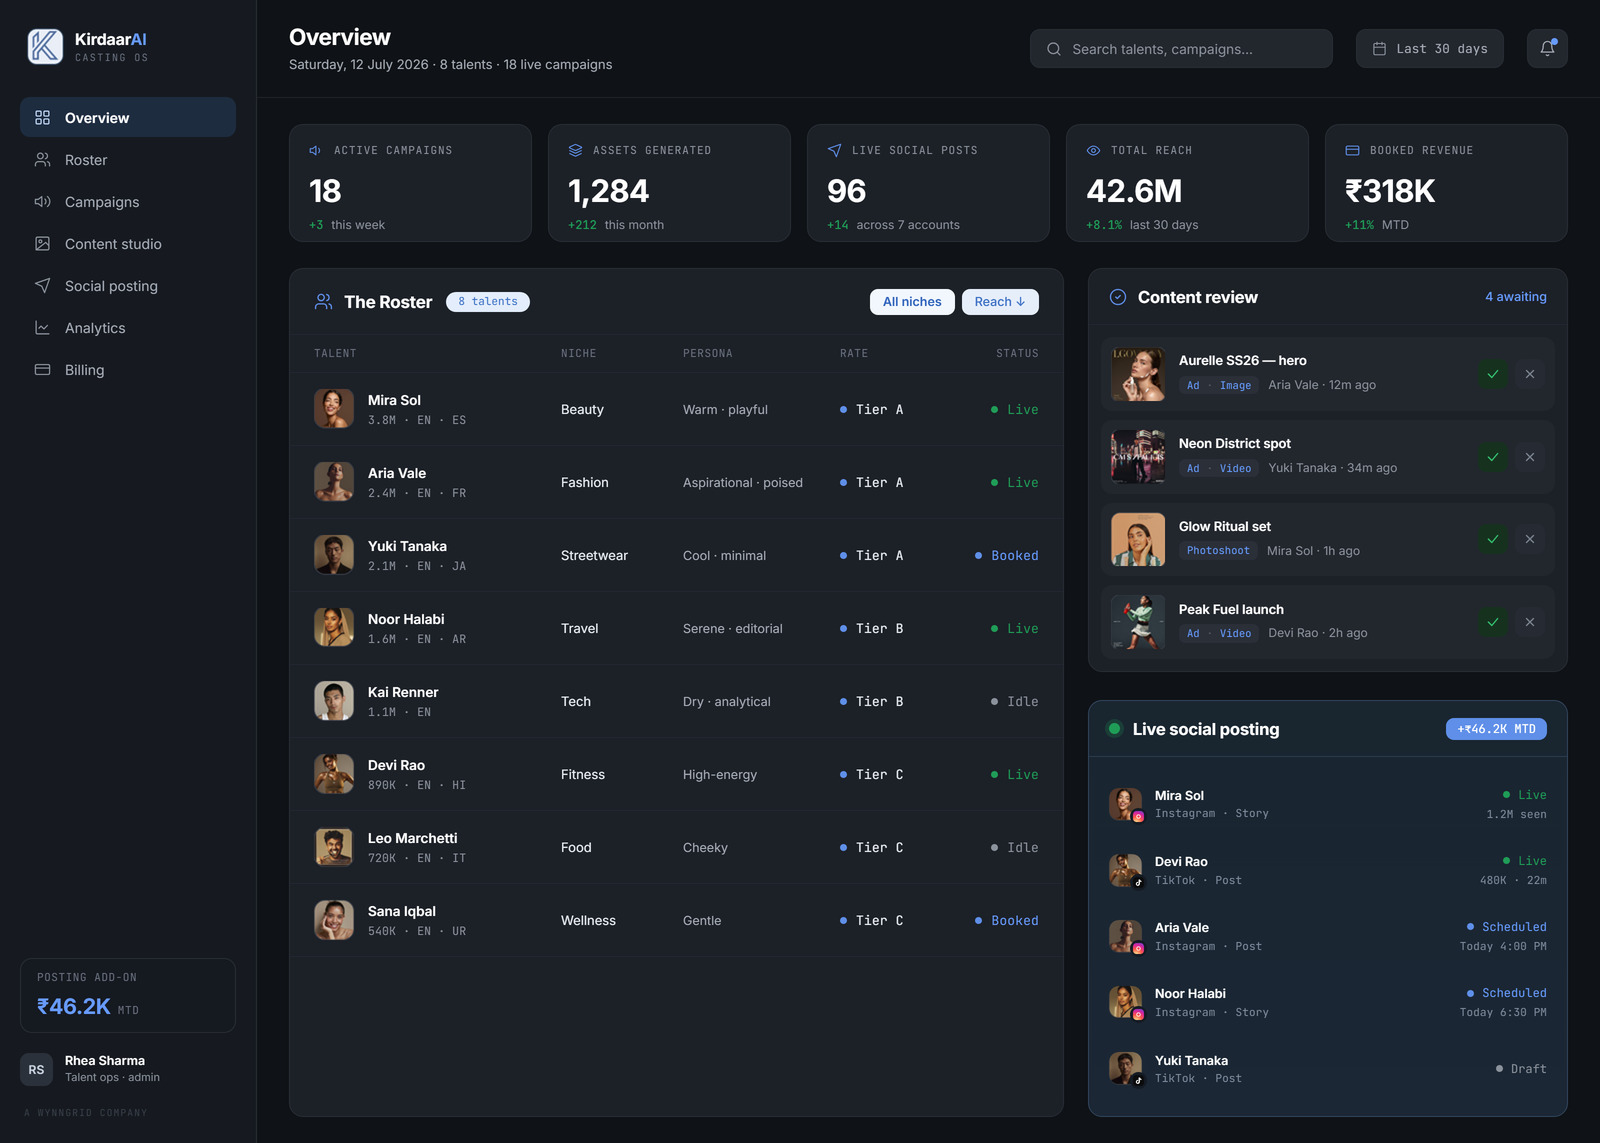Approve the Neon District spot
Viewport: 1600px width, 1143px height.
(x=1493, y=457)
